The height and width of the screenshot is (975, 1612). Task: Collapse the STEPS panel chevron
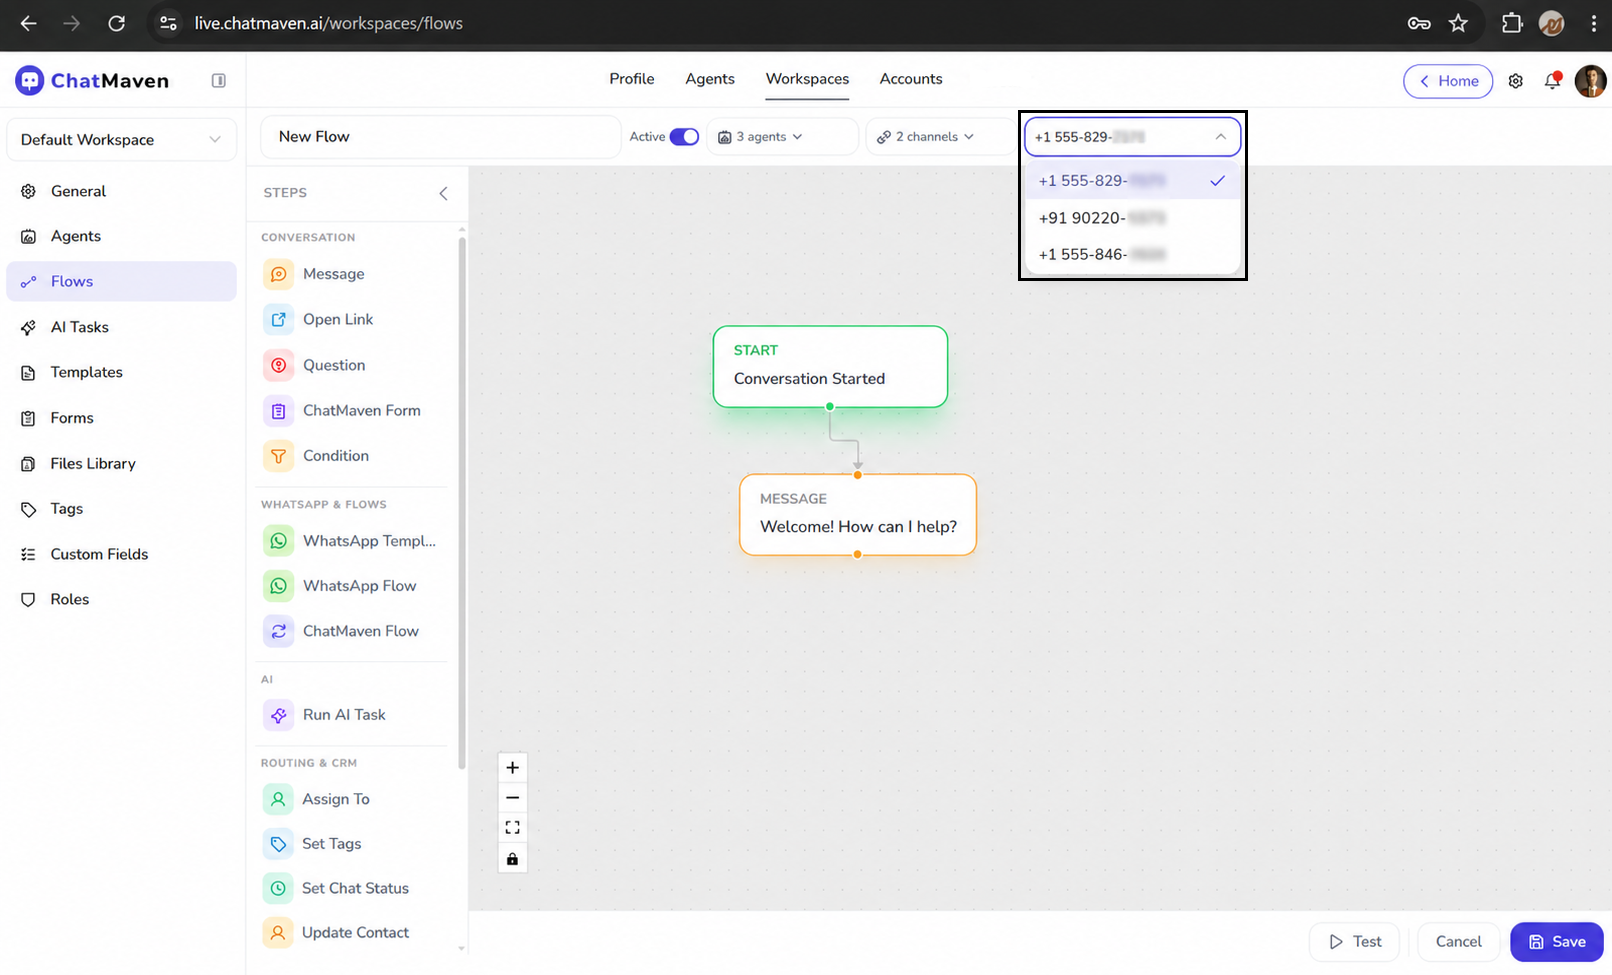[443, 193]
